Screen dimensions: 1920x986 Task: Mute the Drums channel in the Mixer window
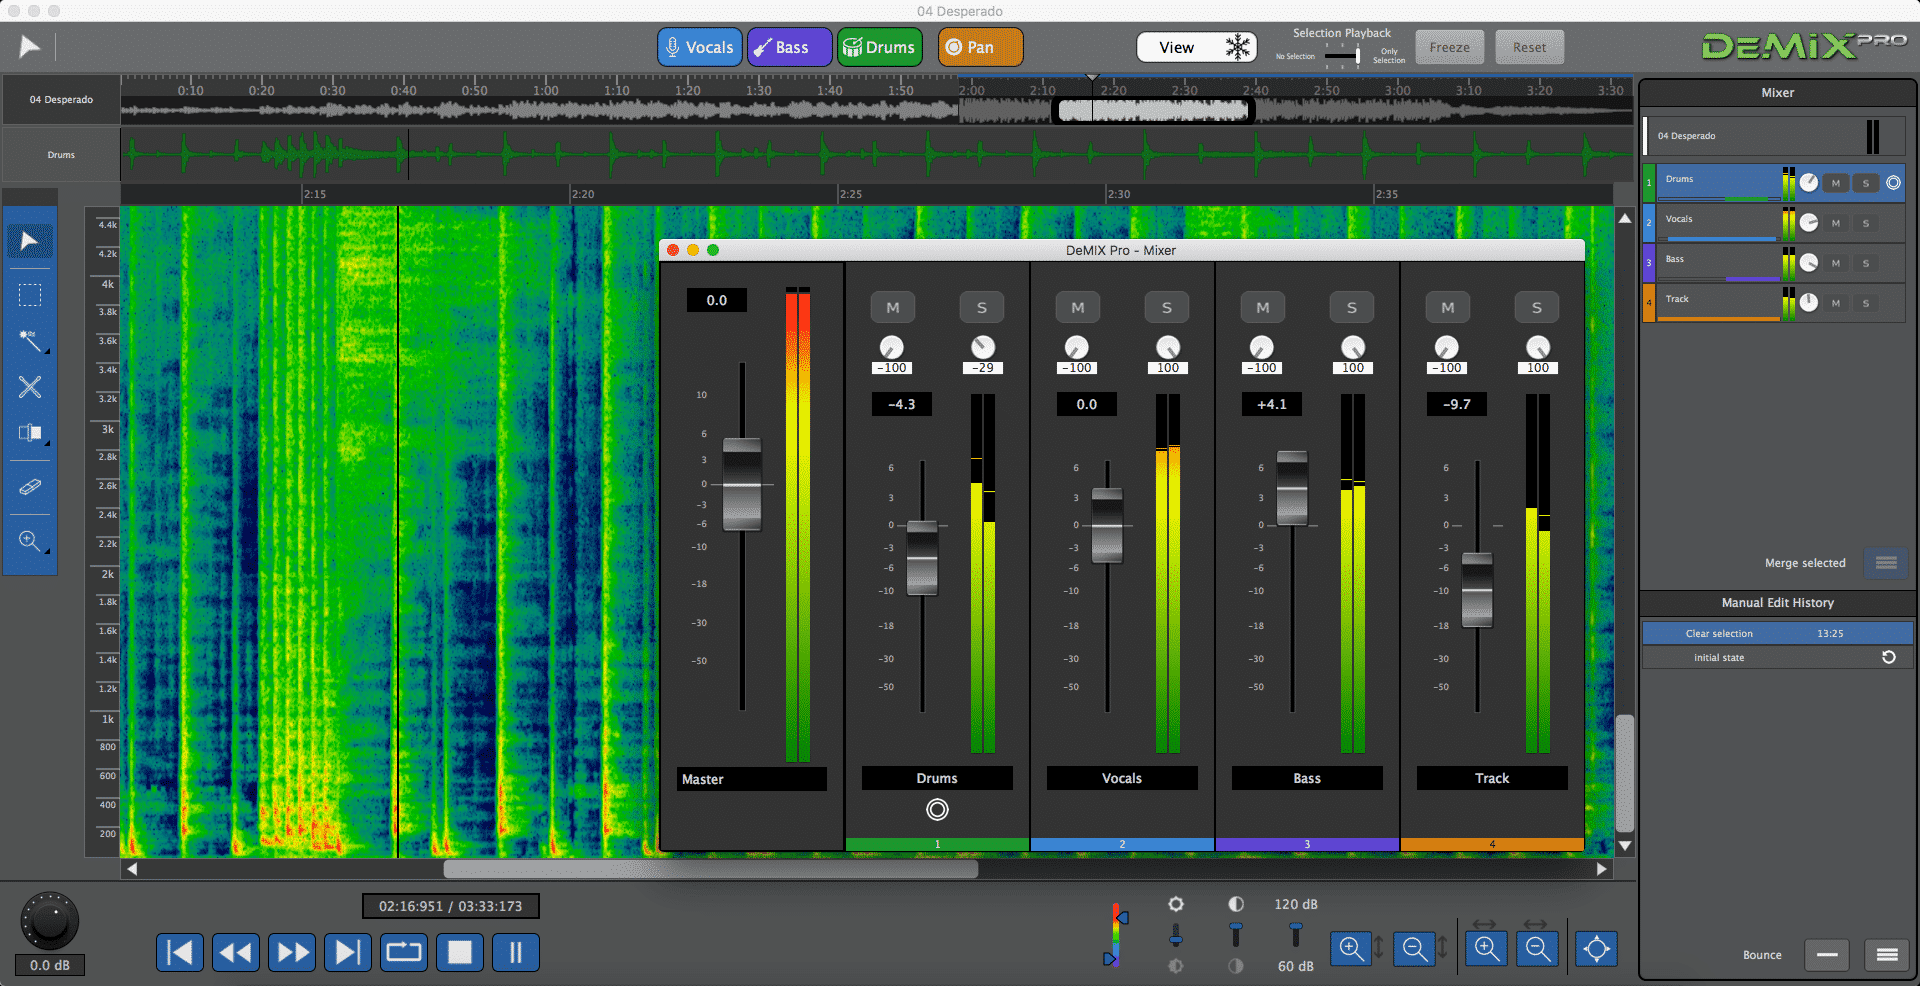(x=892, y=307)
